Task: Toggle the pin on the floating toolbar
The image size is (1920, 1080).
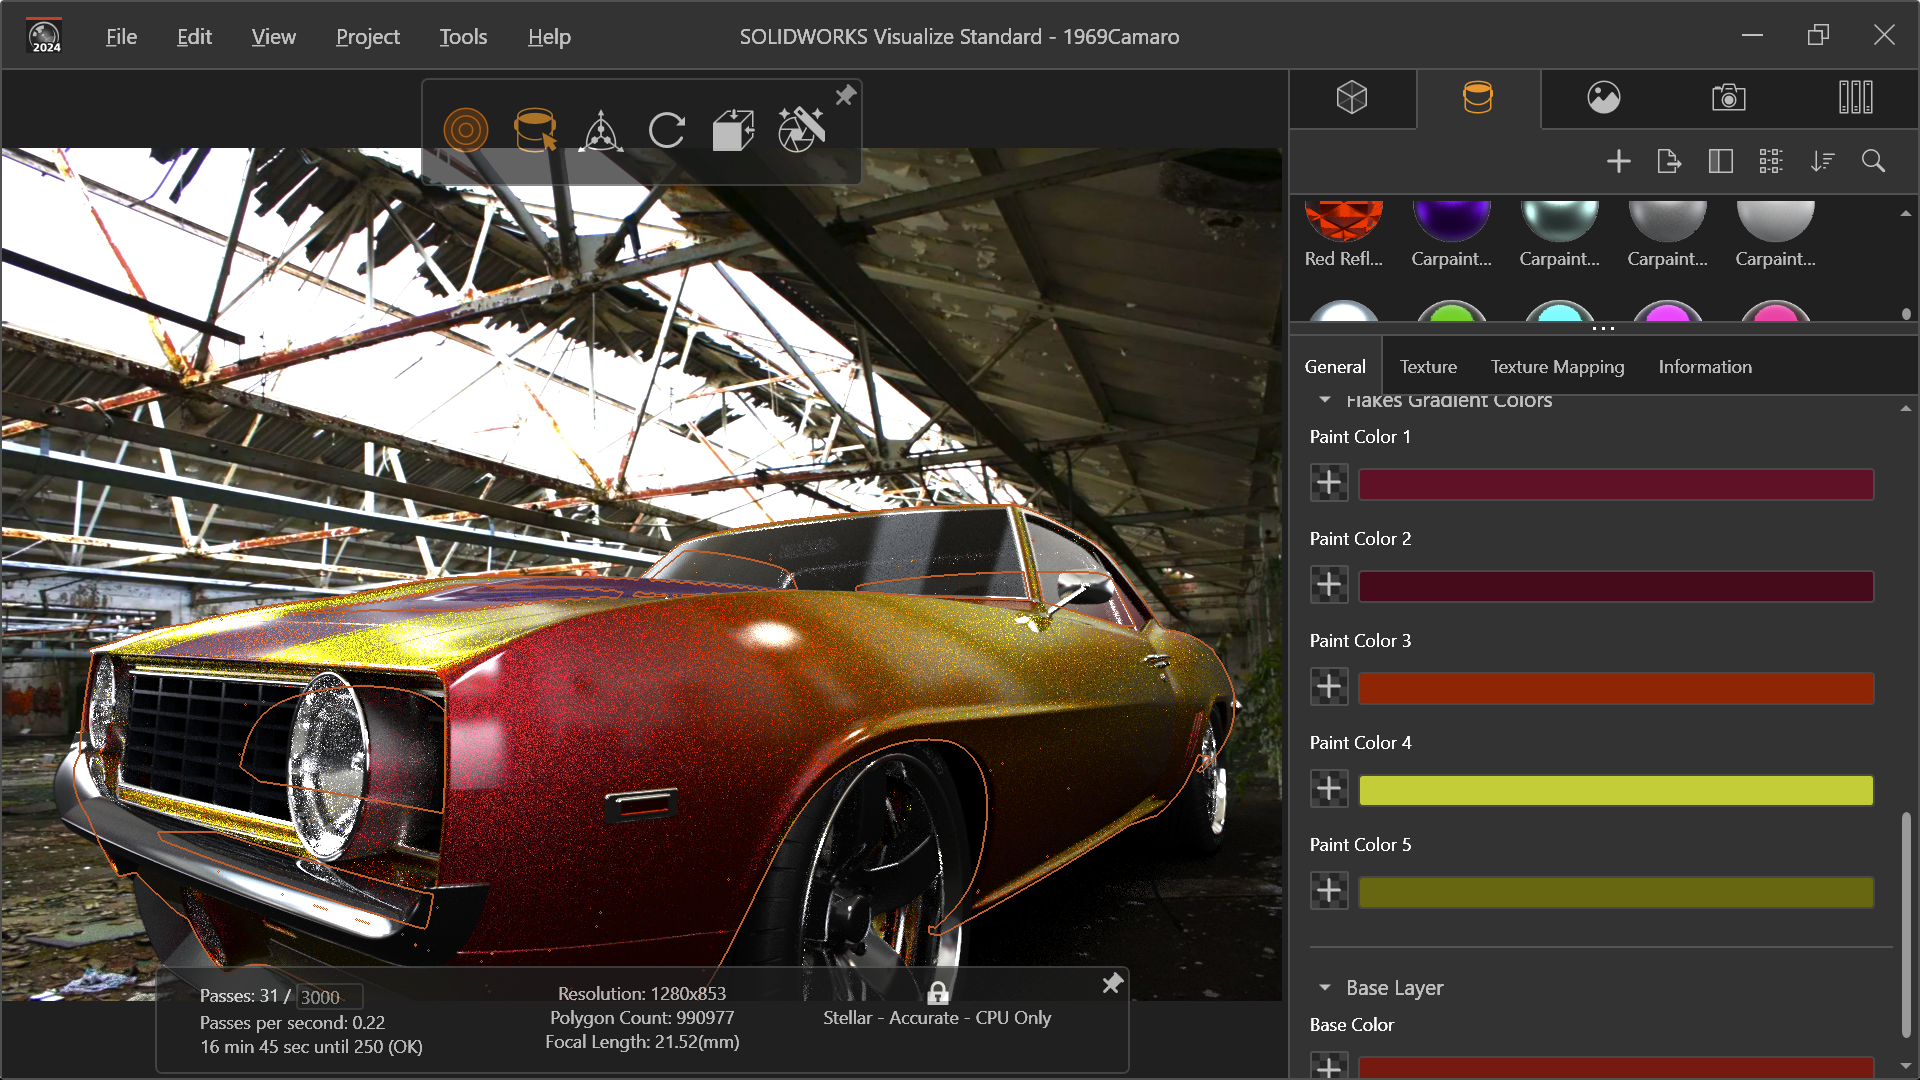Action: (x=846, y=95)
